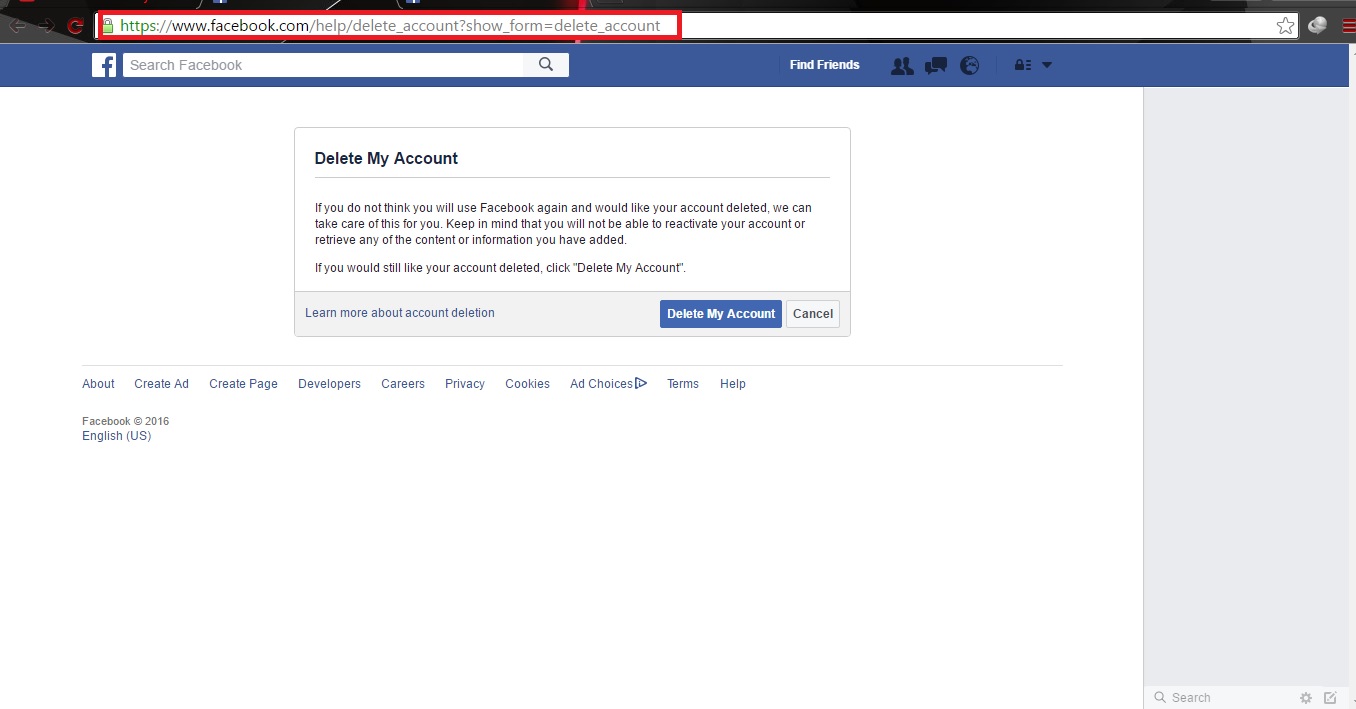Click the search magnifier button in Facebook bar
This screenshot has width=1356, height=709.
pos(546,65)
